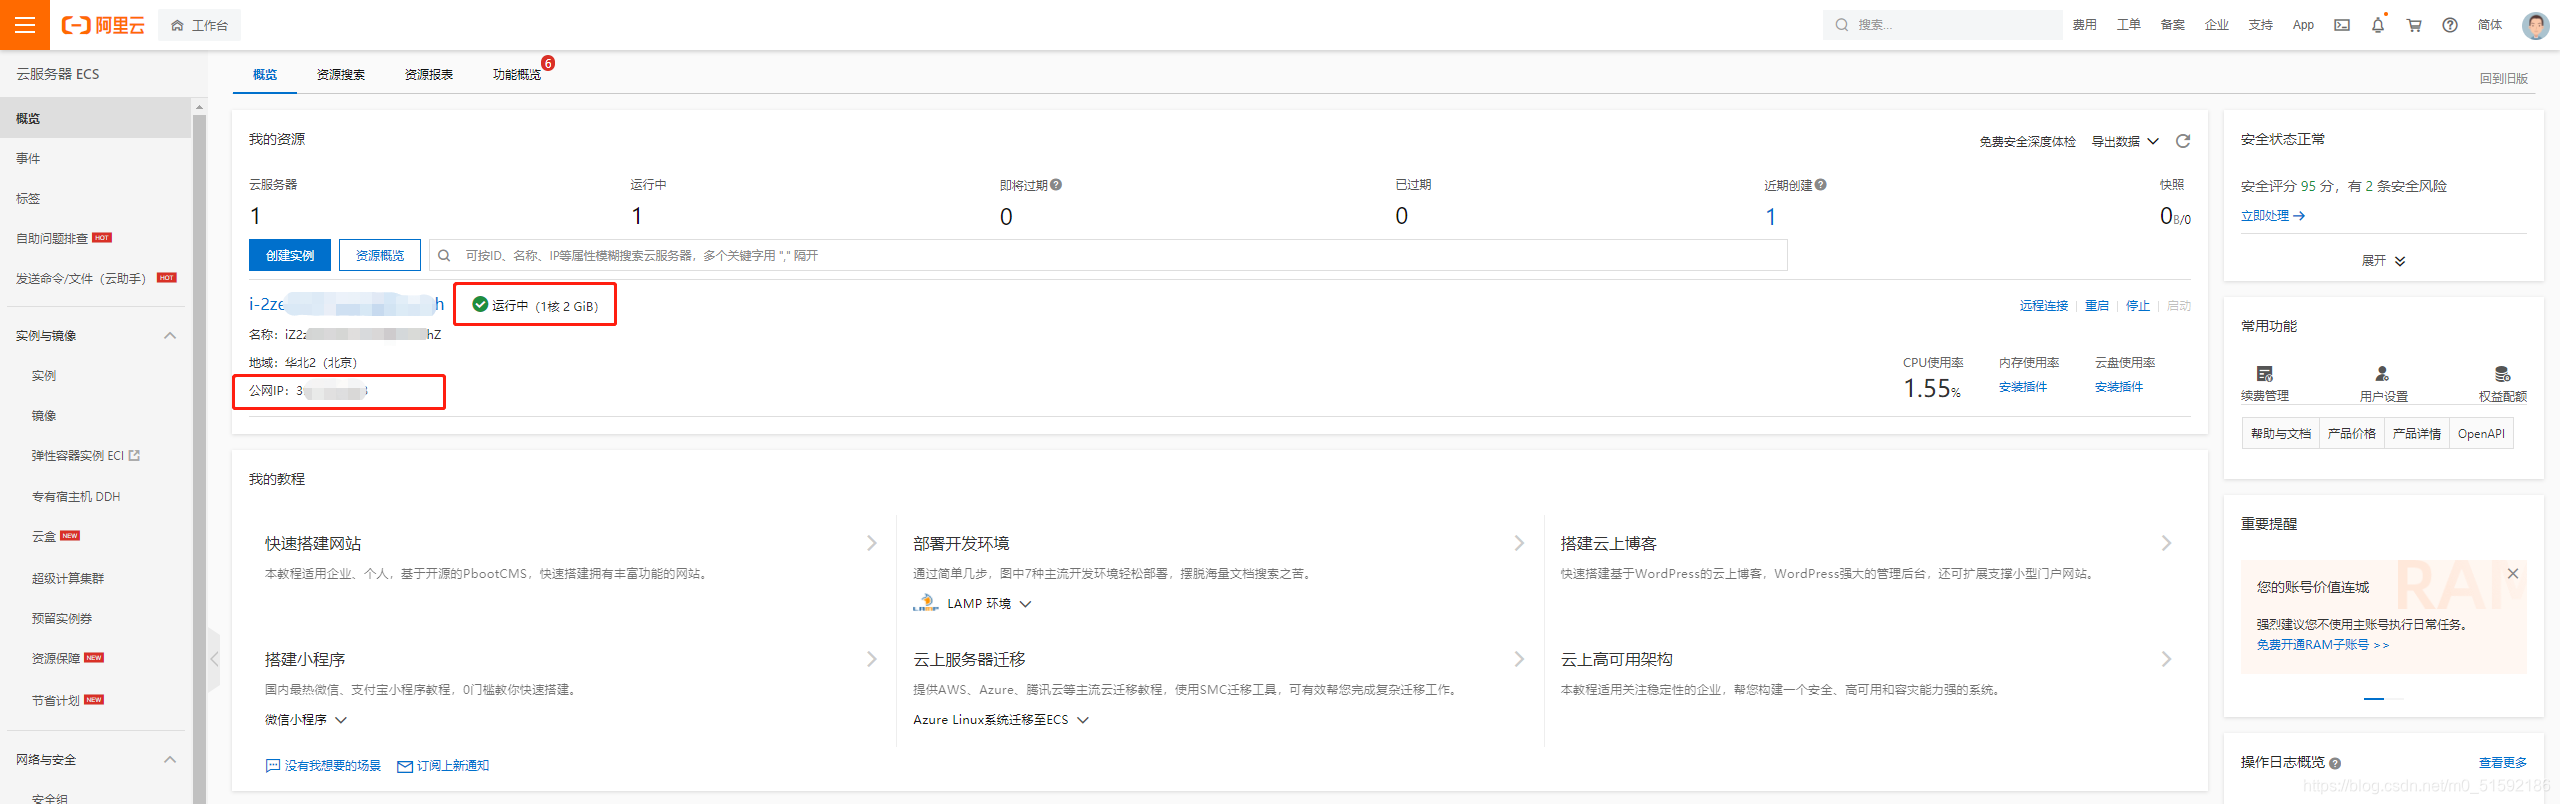Click the LAMP environment icon

tap(925, 603)
